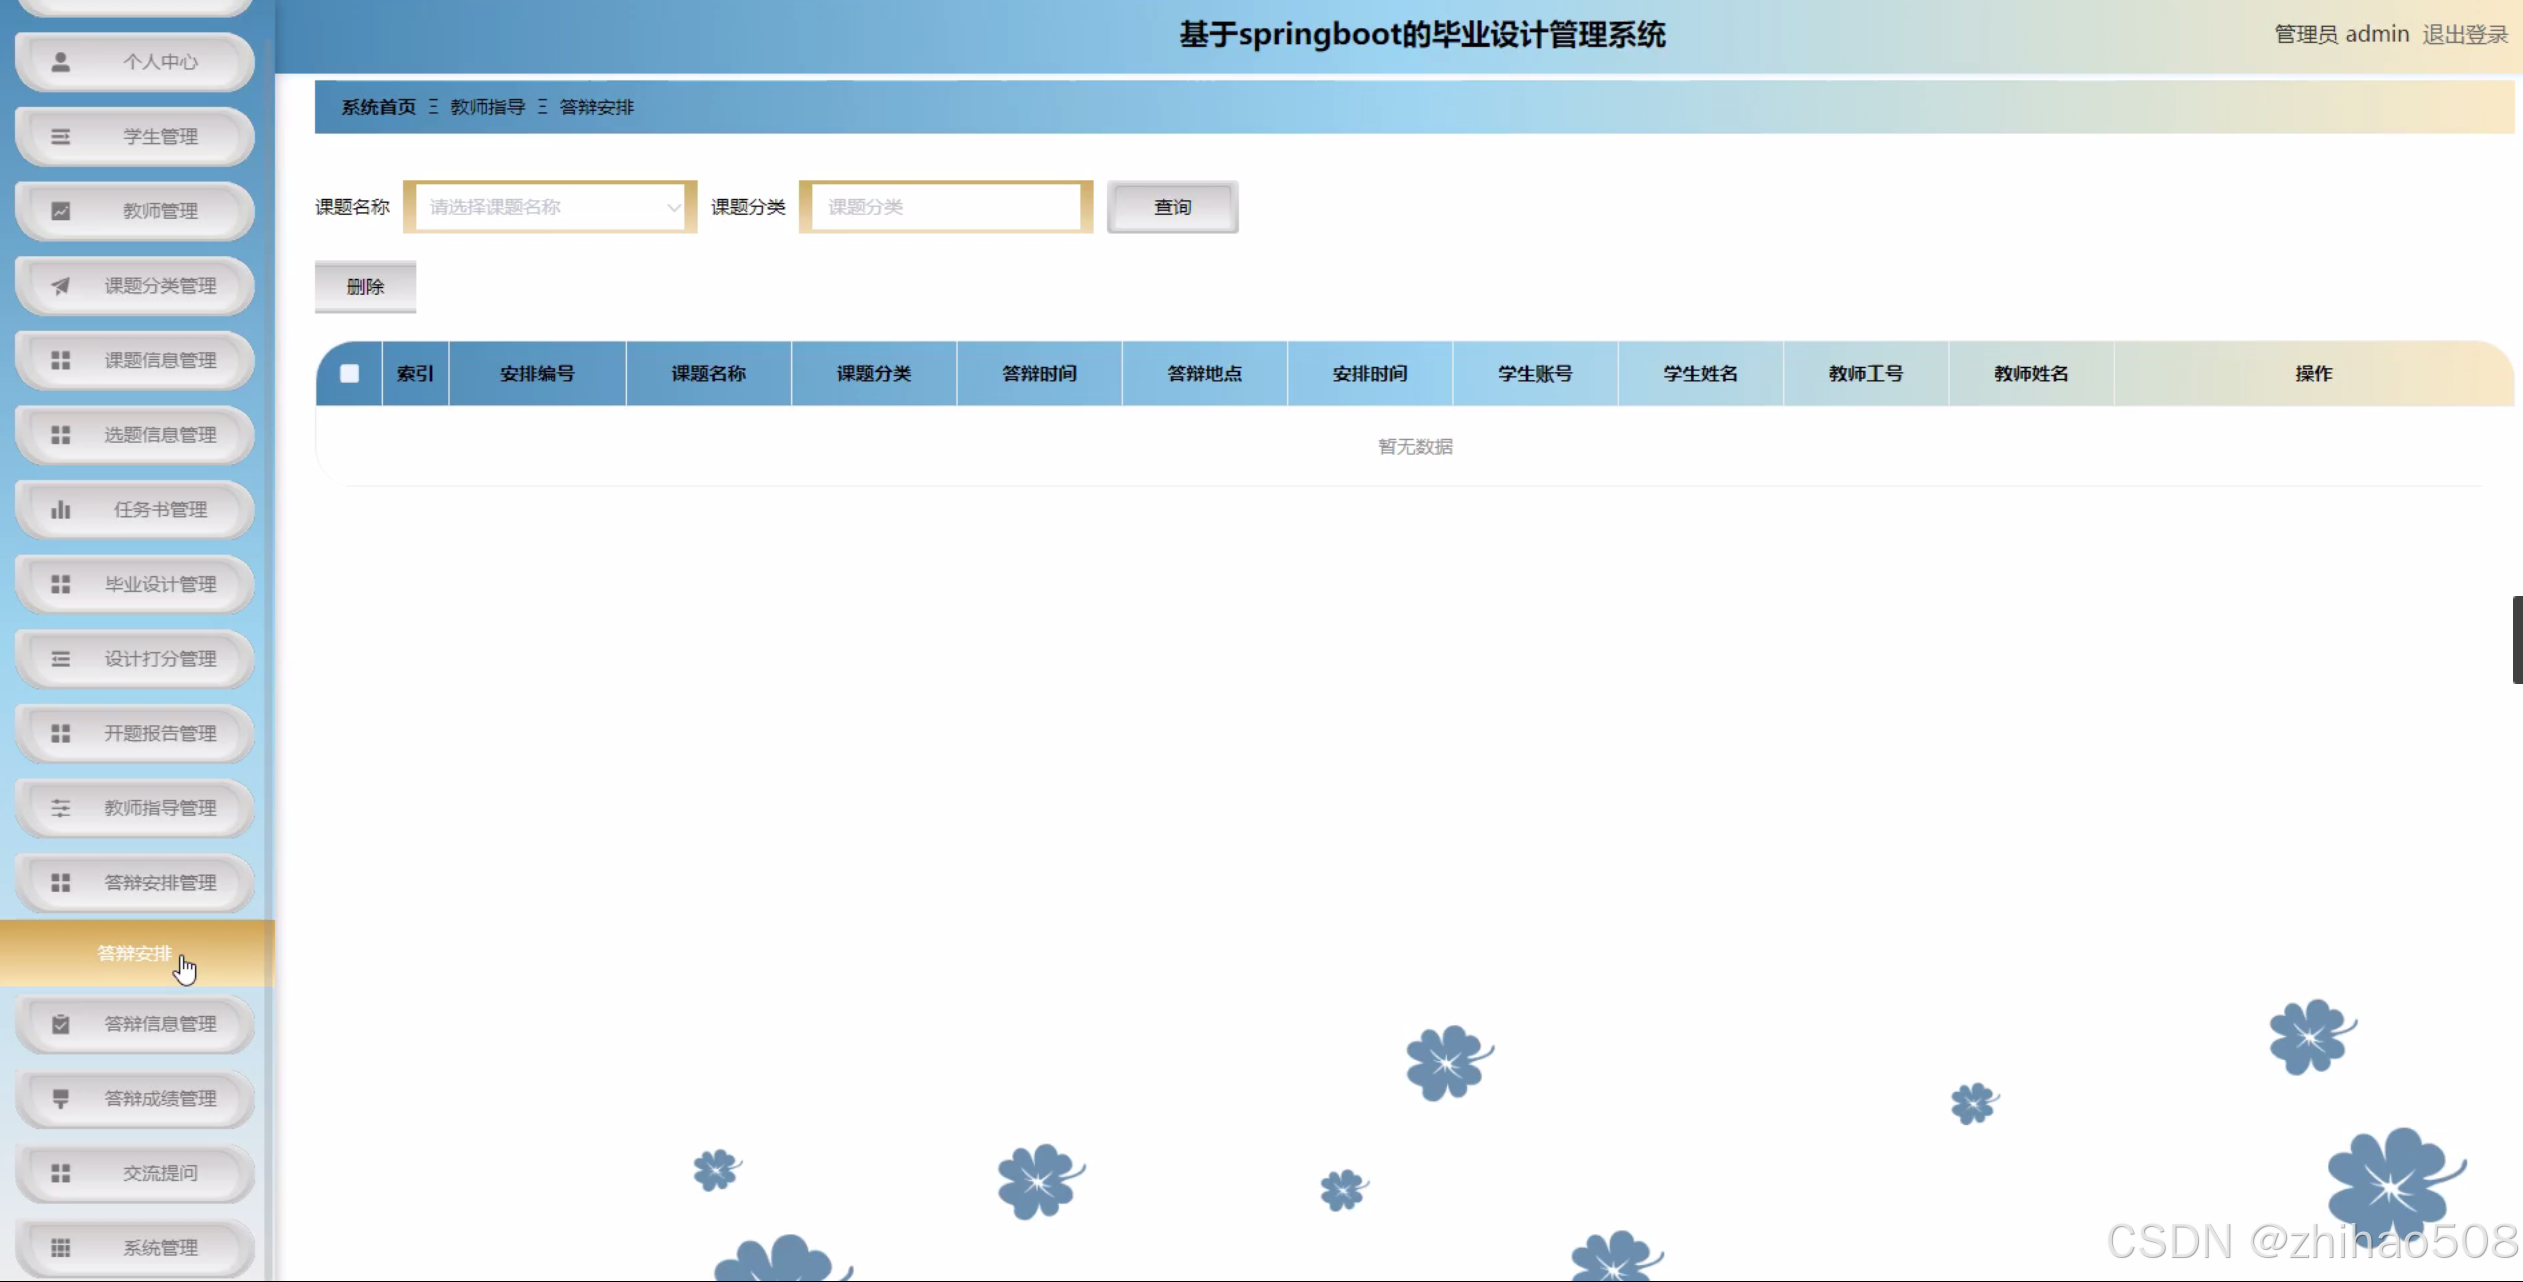Click the list icon beside 学生管理

tap(61, 137)
